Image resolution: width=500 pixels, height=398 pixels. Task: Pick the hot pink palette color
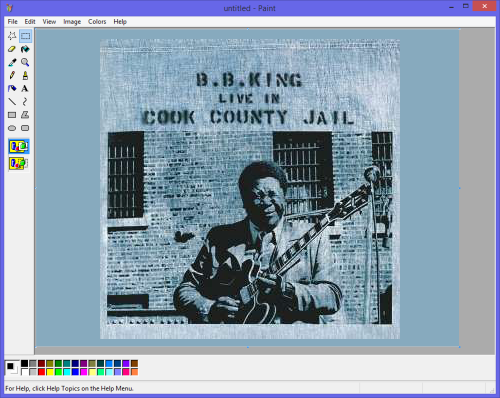(126, 372)
